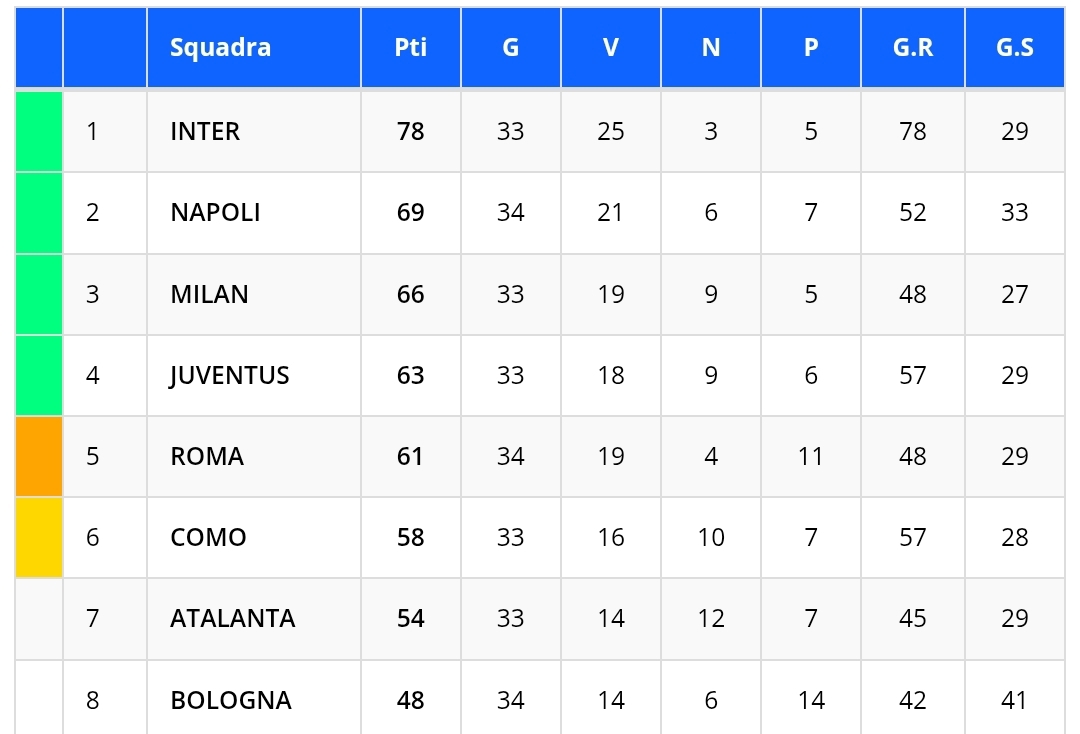Image resolution: width=1080 pixels, height=734 pixels.
Task: Open the INTER team name
Action: [x=205, y=131]
